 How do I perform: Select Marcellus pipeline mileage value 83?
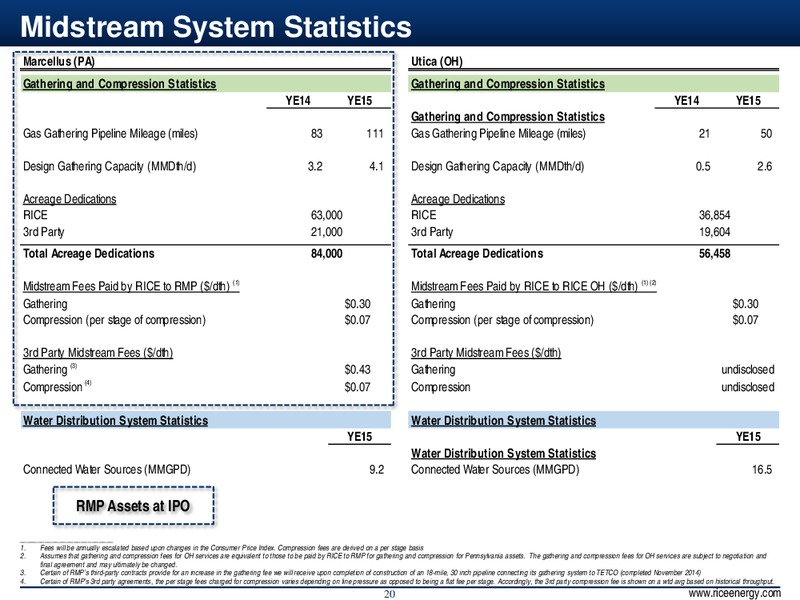pyautogui.click(x=316, y=134)
